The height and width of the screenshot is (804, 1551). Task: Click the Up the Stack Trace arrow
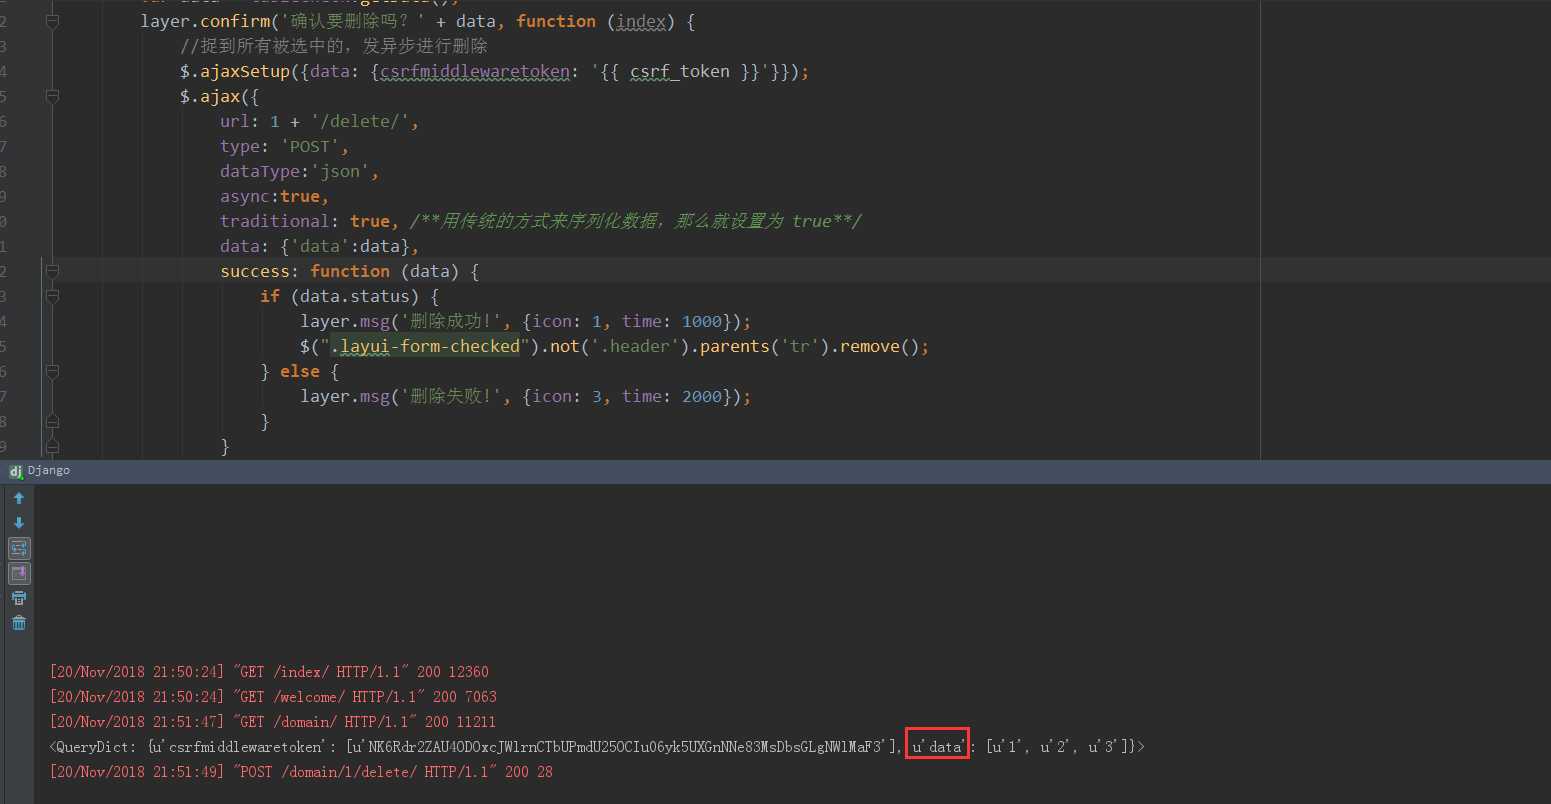tap(19, 498)
